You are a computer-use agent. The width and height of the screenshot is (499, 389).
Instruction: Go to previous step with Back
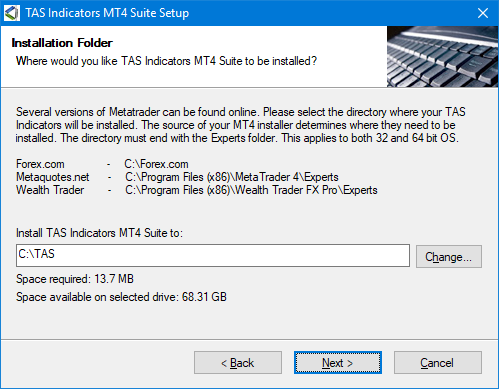(x=238, y=362)
